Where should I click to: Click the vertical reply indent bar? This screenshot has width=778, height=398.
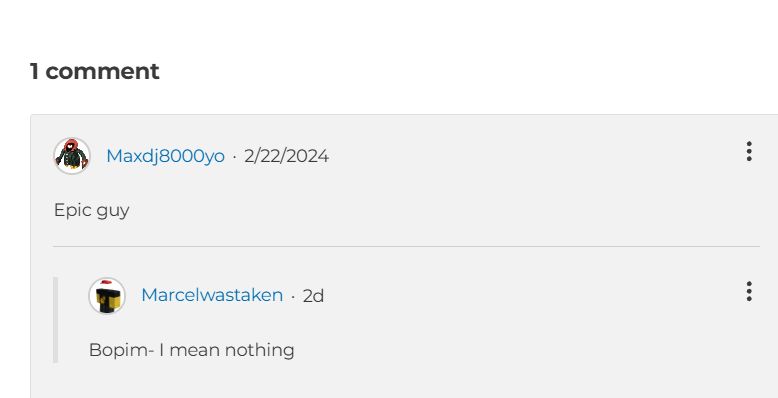point(56,320)
